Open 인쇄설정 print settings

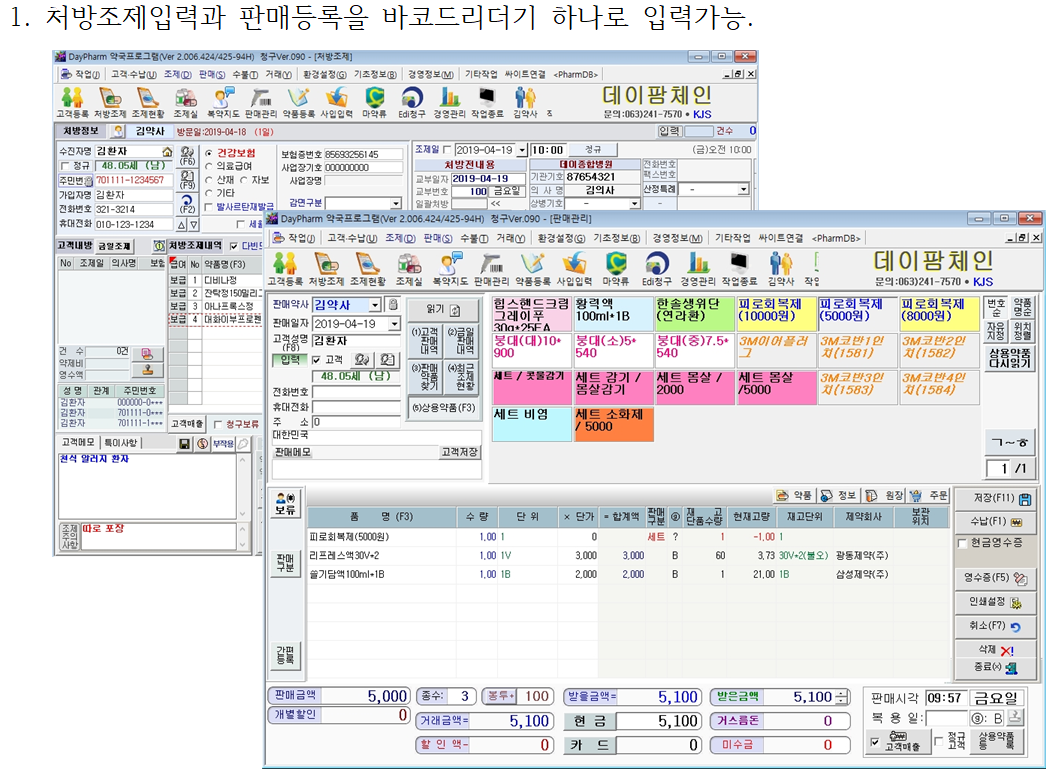click(x=996, y=603)
